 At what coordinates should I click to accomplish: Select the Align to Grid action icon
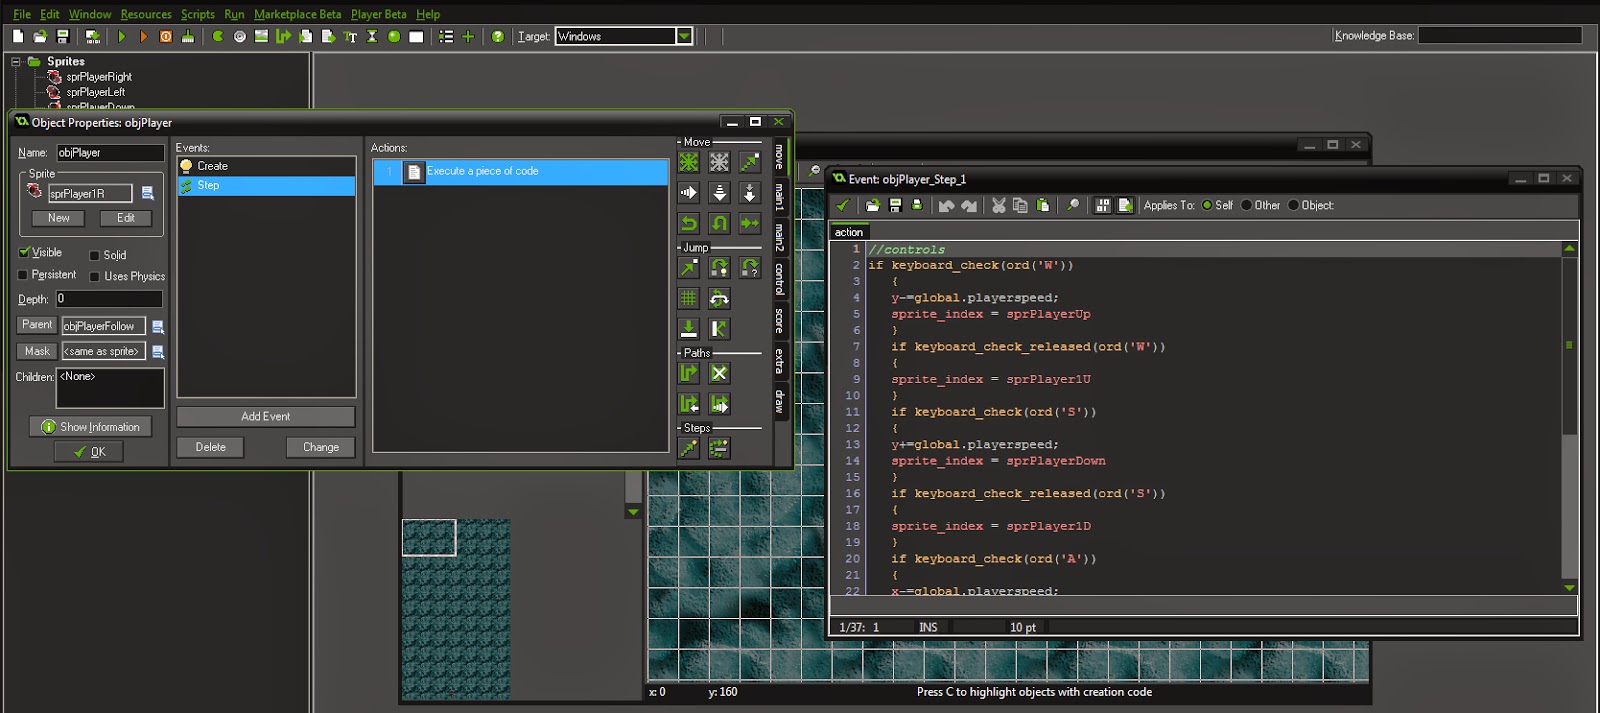[689, 298]
